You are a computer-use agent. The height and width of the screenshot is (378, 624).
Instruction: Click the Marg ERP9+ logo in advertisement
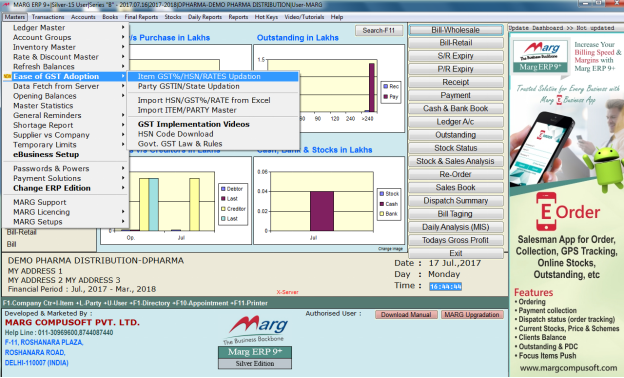(x=540, y=56)
